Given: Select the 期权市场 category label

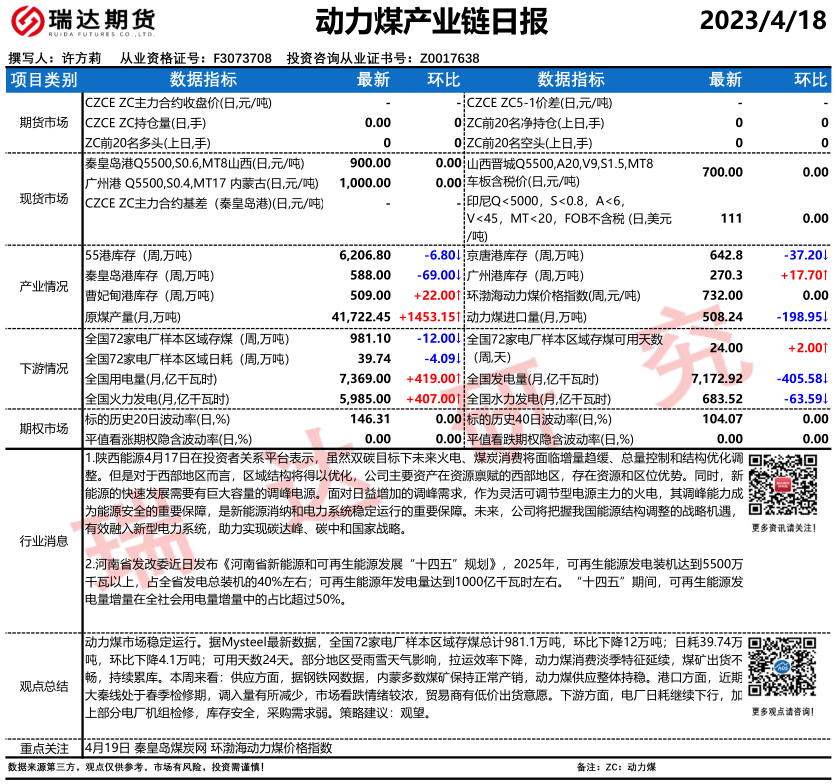Looking at the screenshot, I should click(x=44, y=428).
